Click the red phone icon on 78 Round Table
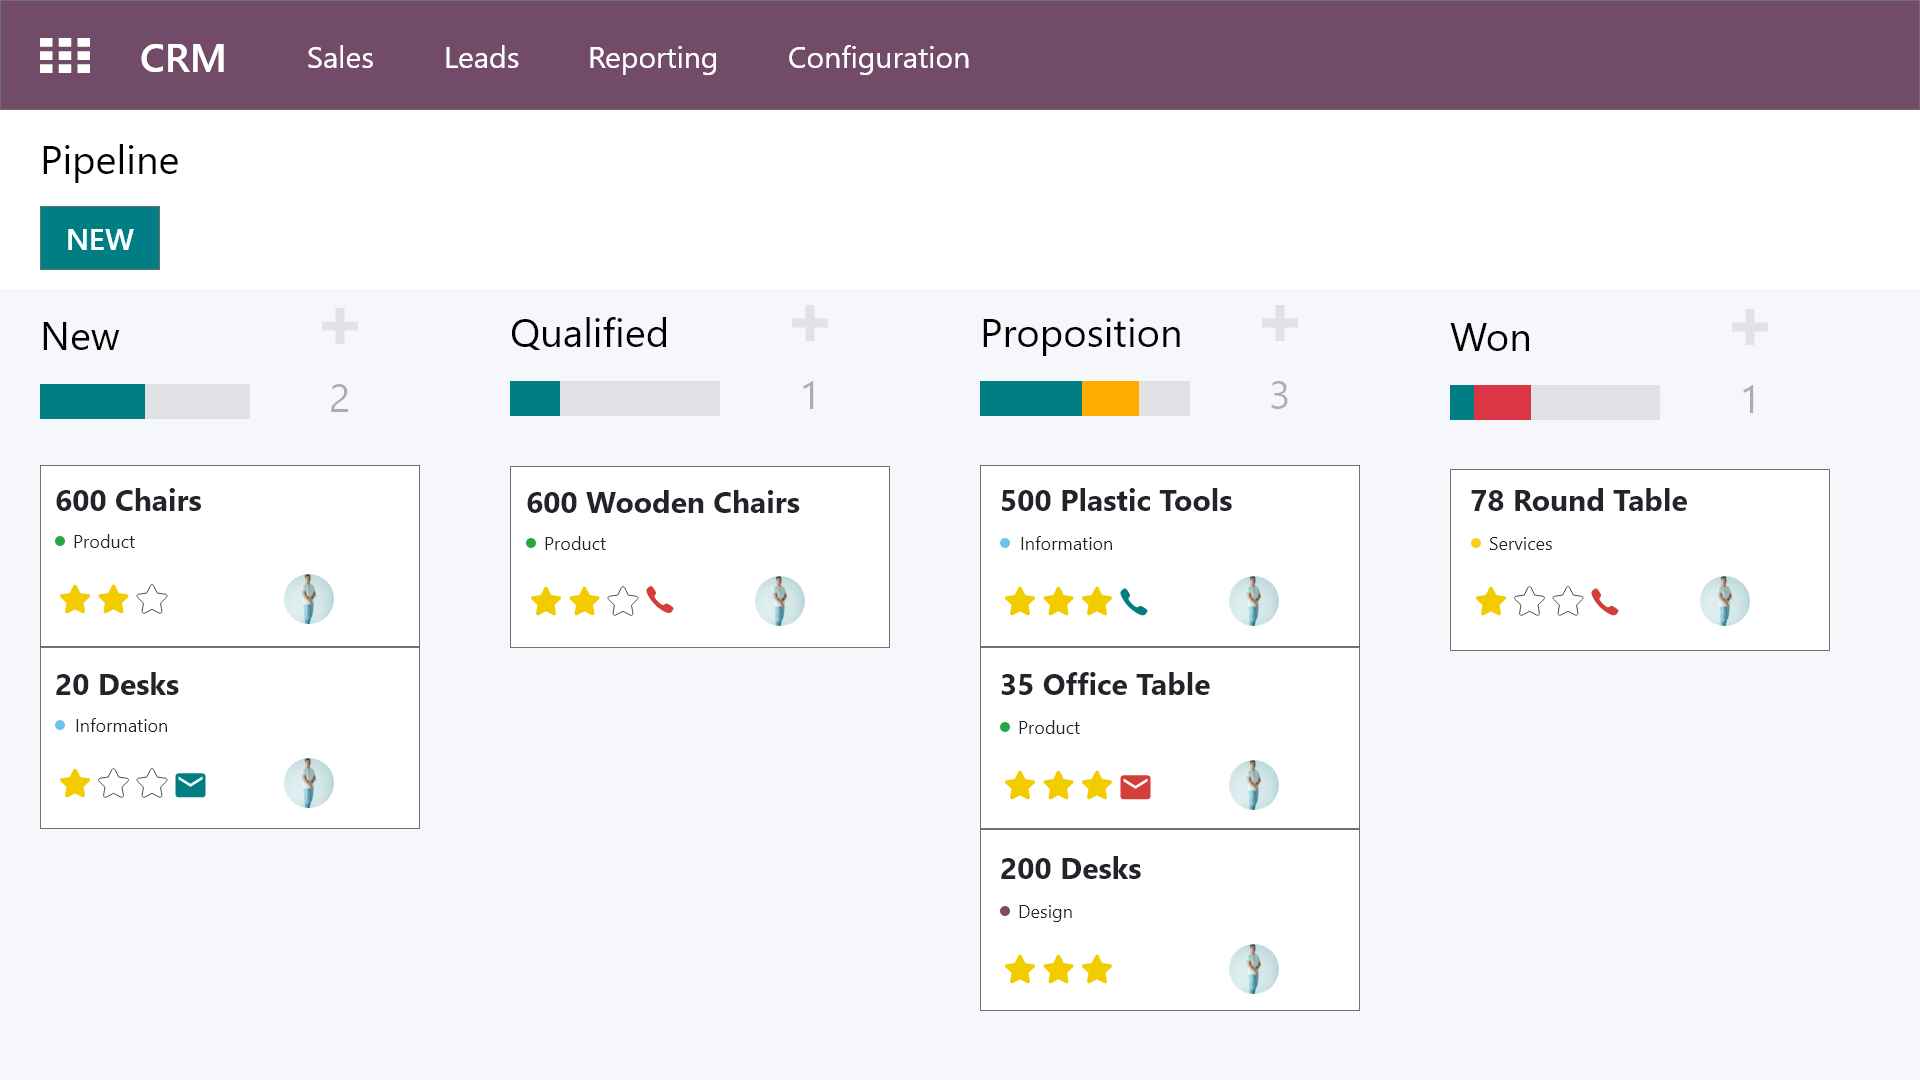Image resolution: width=1920 pixels, height=1080 pixels. pos(1605,602)
